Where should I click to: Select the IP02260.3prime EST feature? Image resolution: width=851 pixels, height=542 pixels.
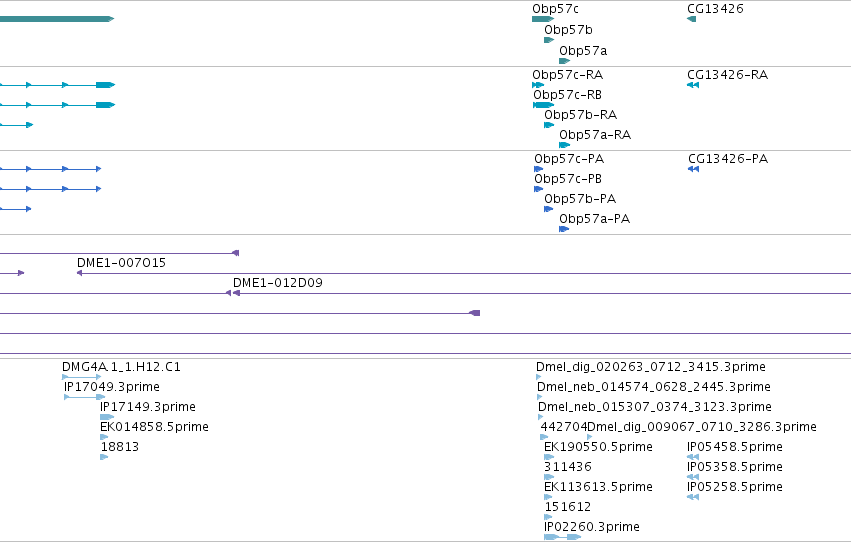click(x=562, y=537)
